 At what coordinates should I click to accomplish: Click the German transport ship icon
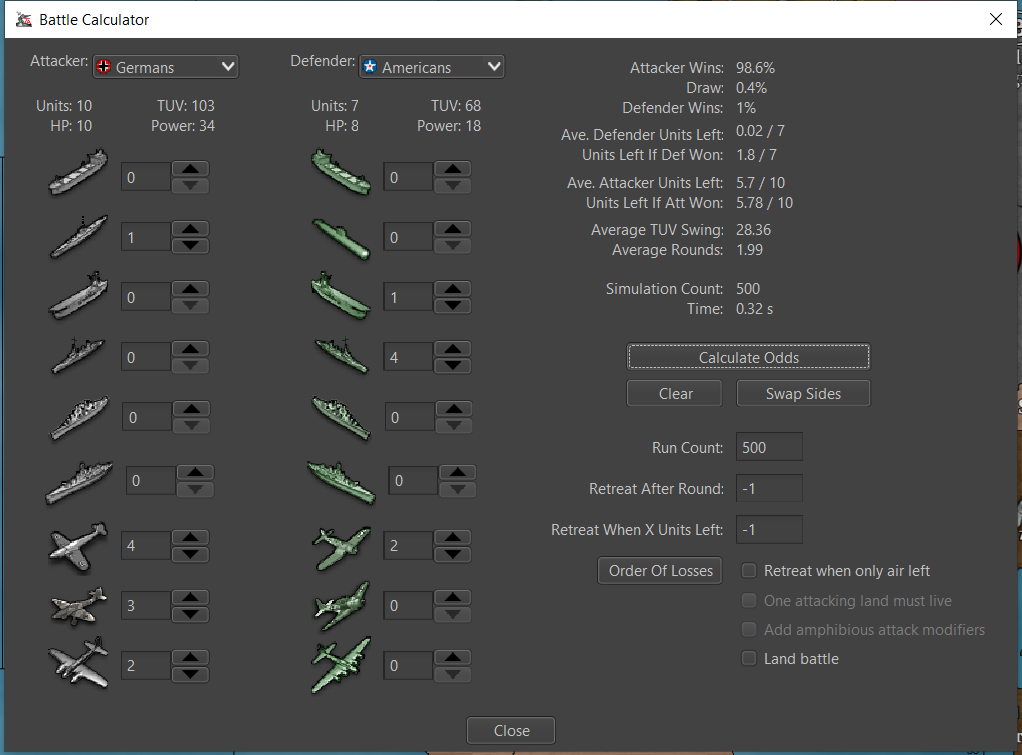pyautogui.click(x=78, y=177)
